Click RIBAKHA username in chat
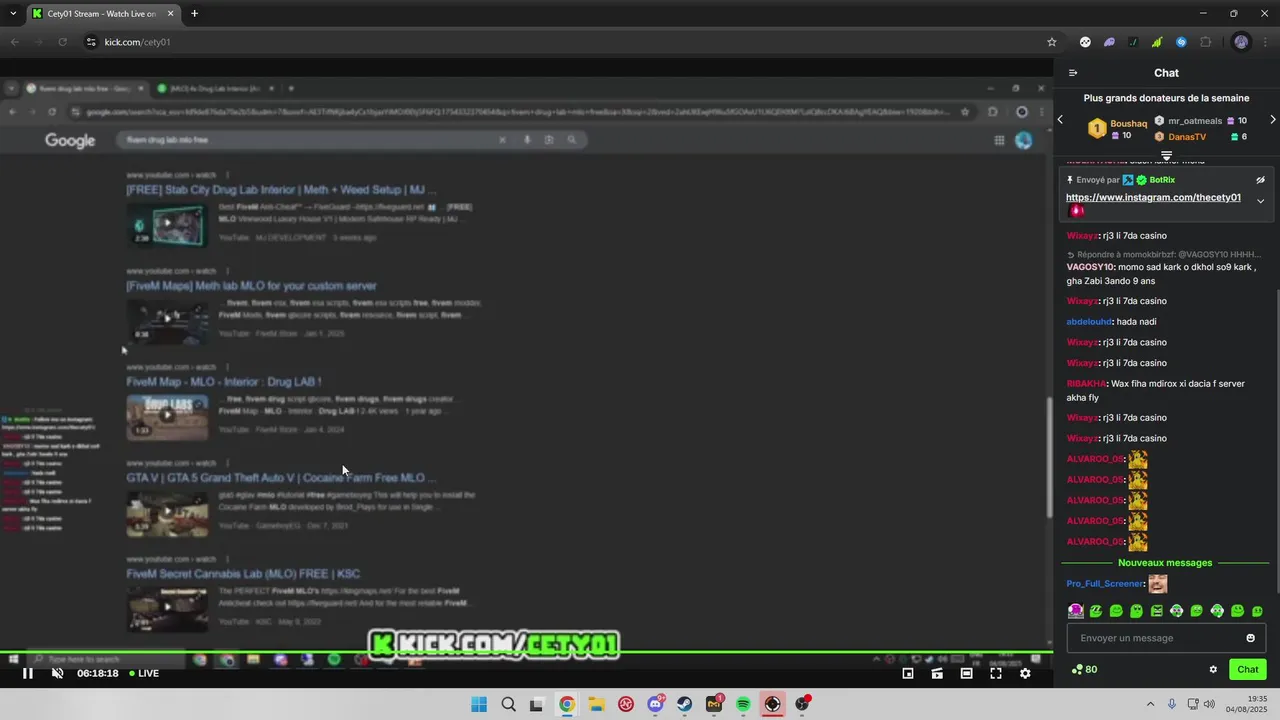Image resolution: width=1280 pixels, height=720 pixels. (1086, 384)
